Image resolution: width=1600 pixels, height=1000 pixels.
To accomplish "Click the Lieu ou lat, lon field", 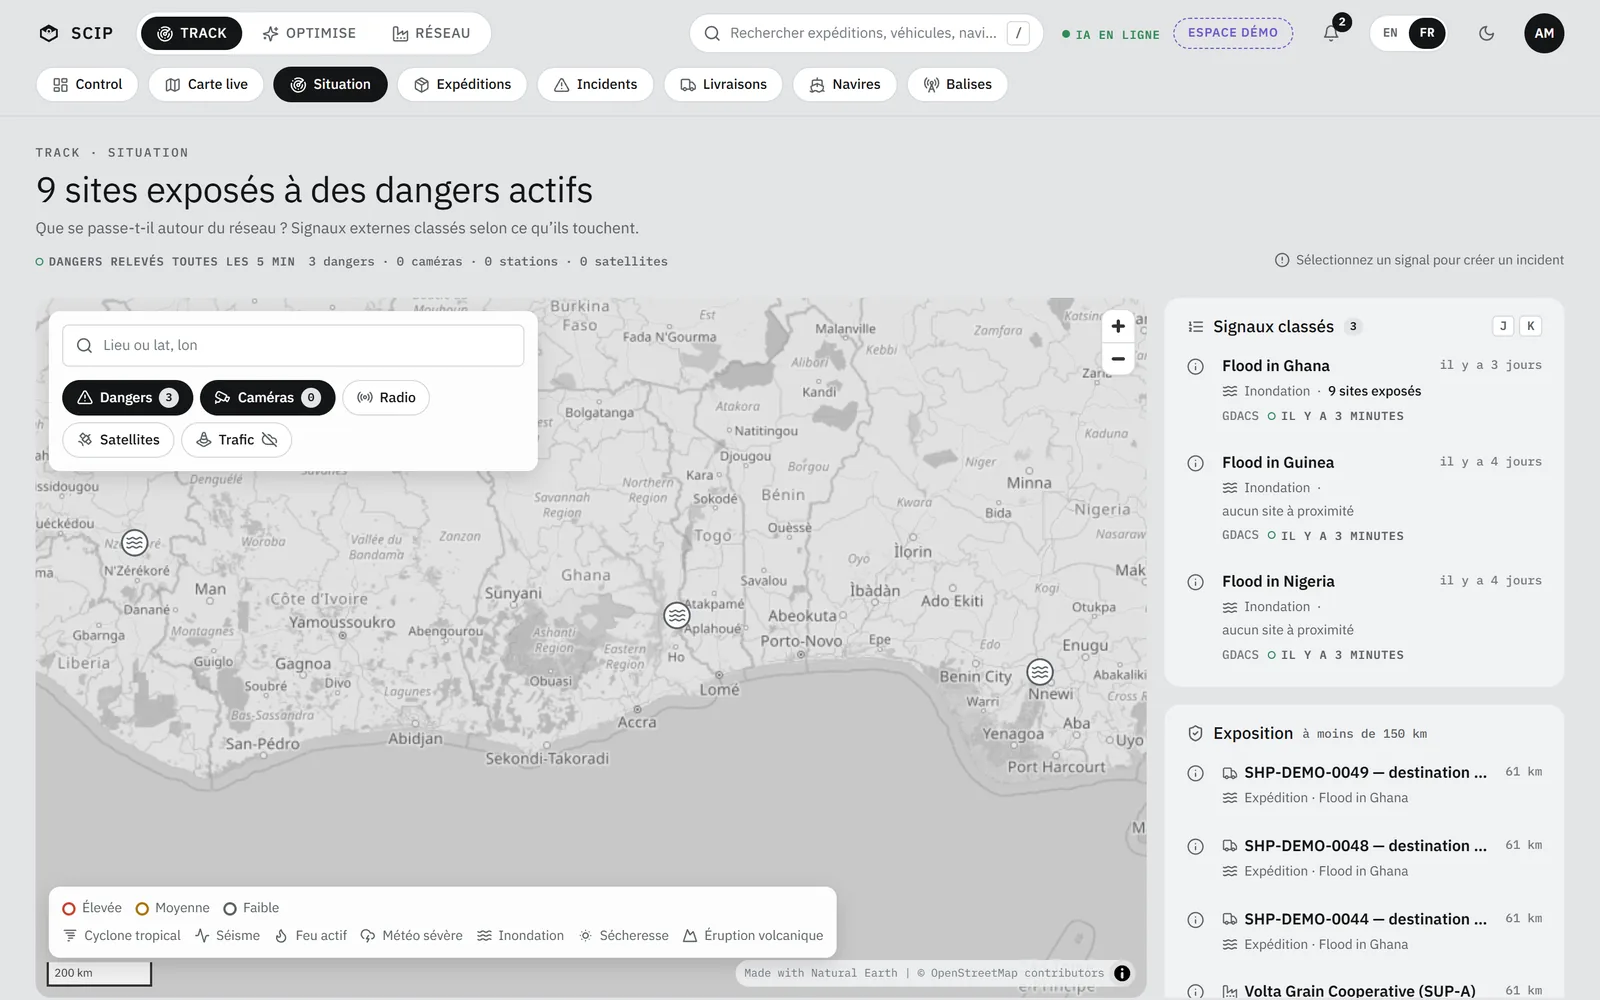I will pos(293,345).
